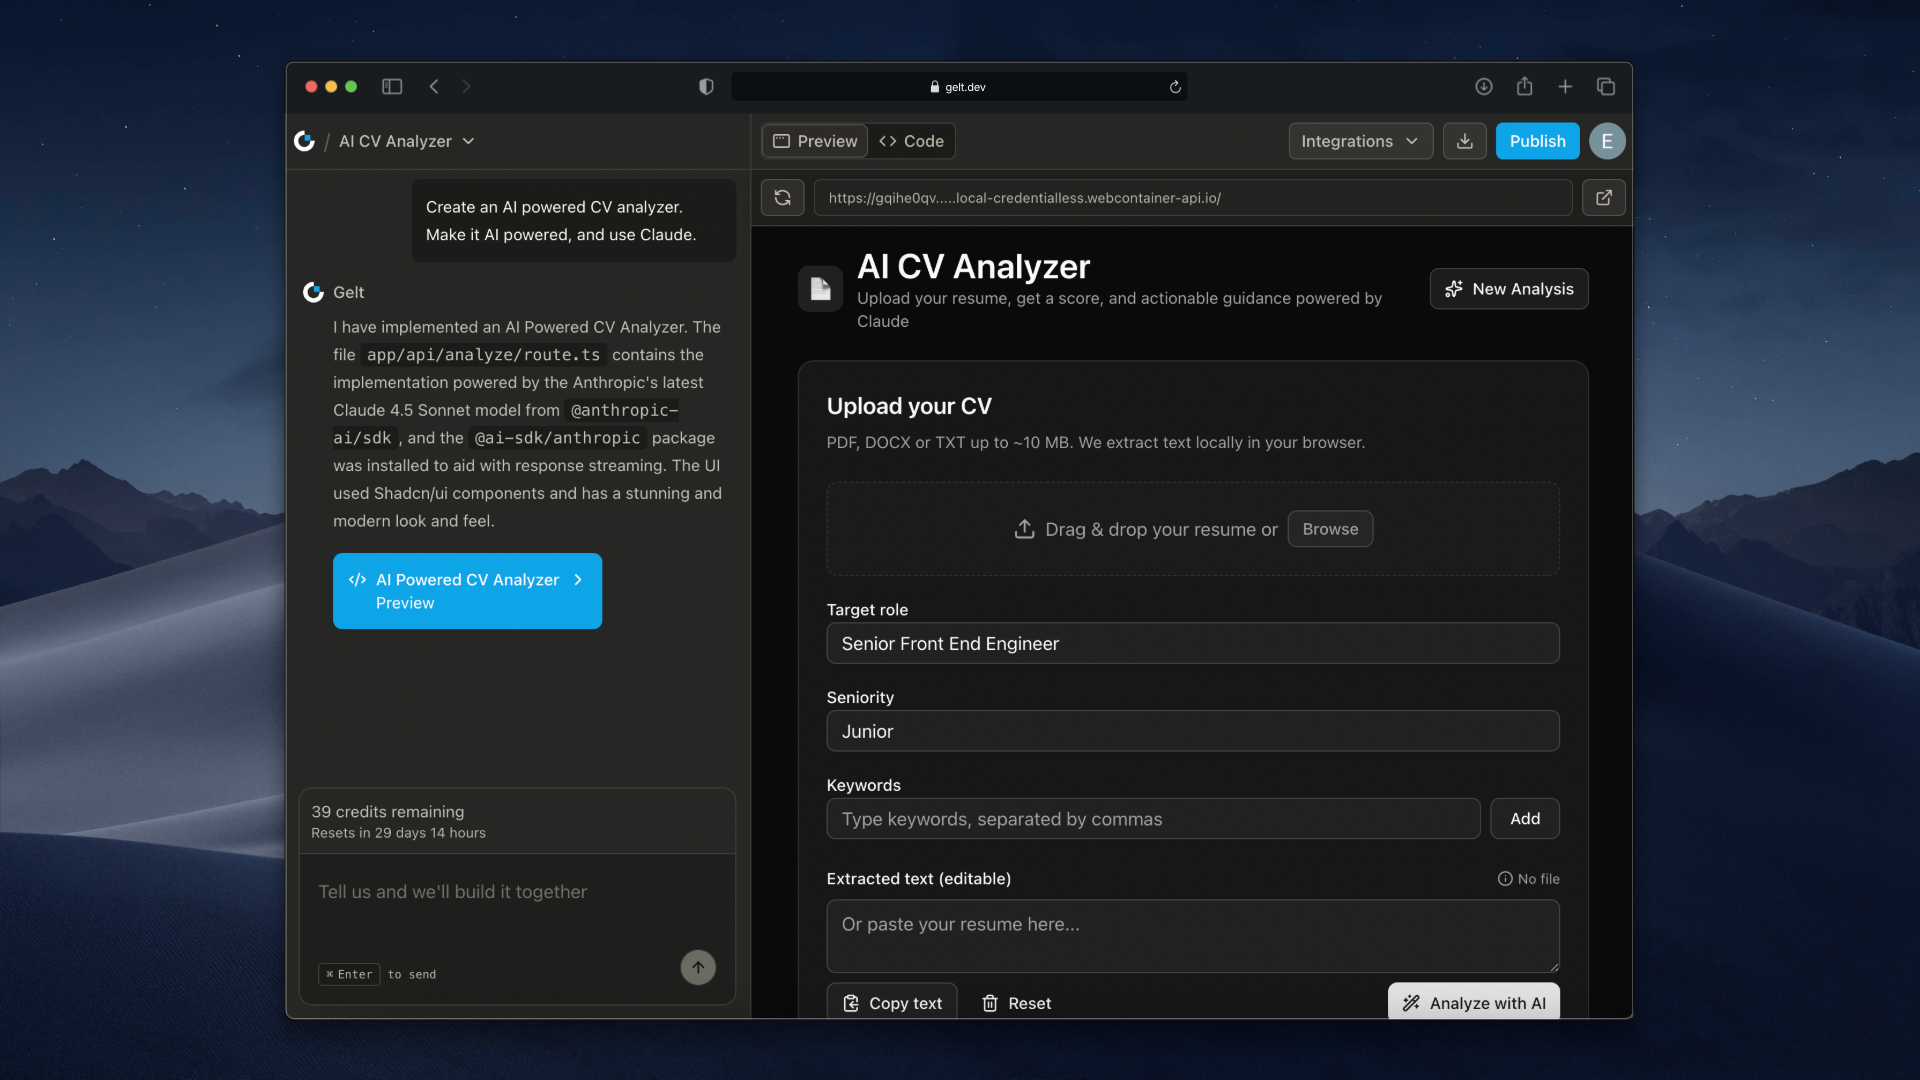Screen dimensions: 1920x1080
Task: Switch to the Code tab
Action: click(910, 141)
